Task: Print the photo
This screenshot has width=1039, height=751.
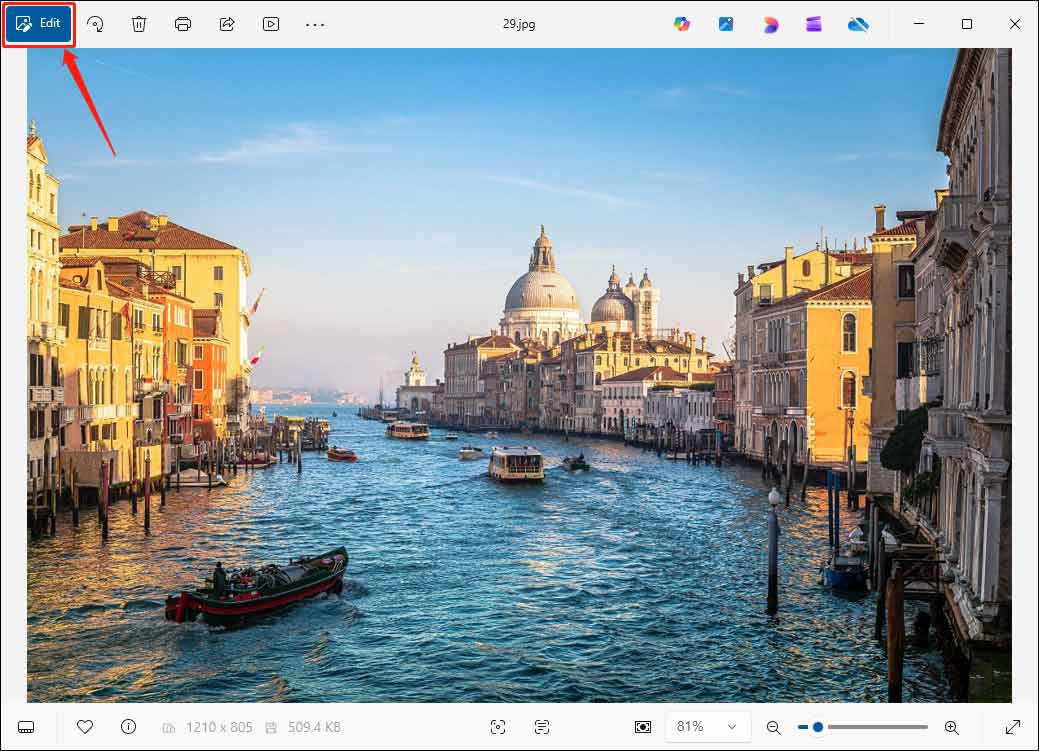Action: point(183,23)
